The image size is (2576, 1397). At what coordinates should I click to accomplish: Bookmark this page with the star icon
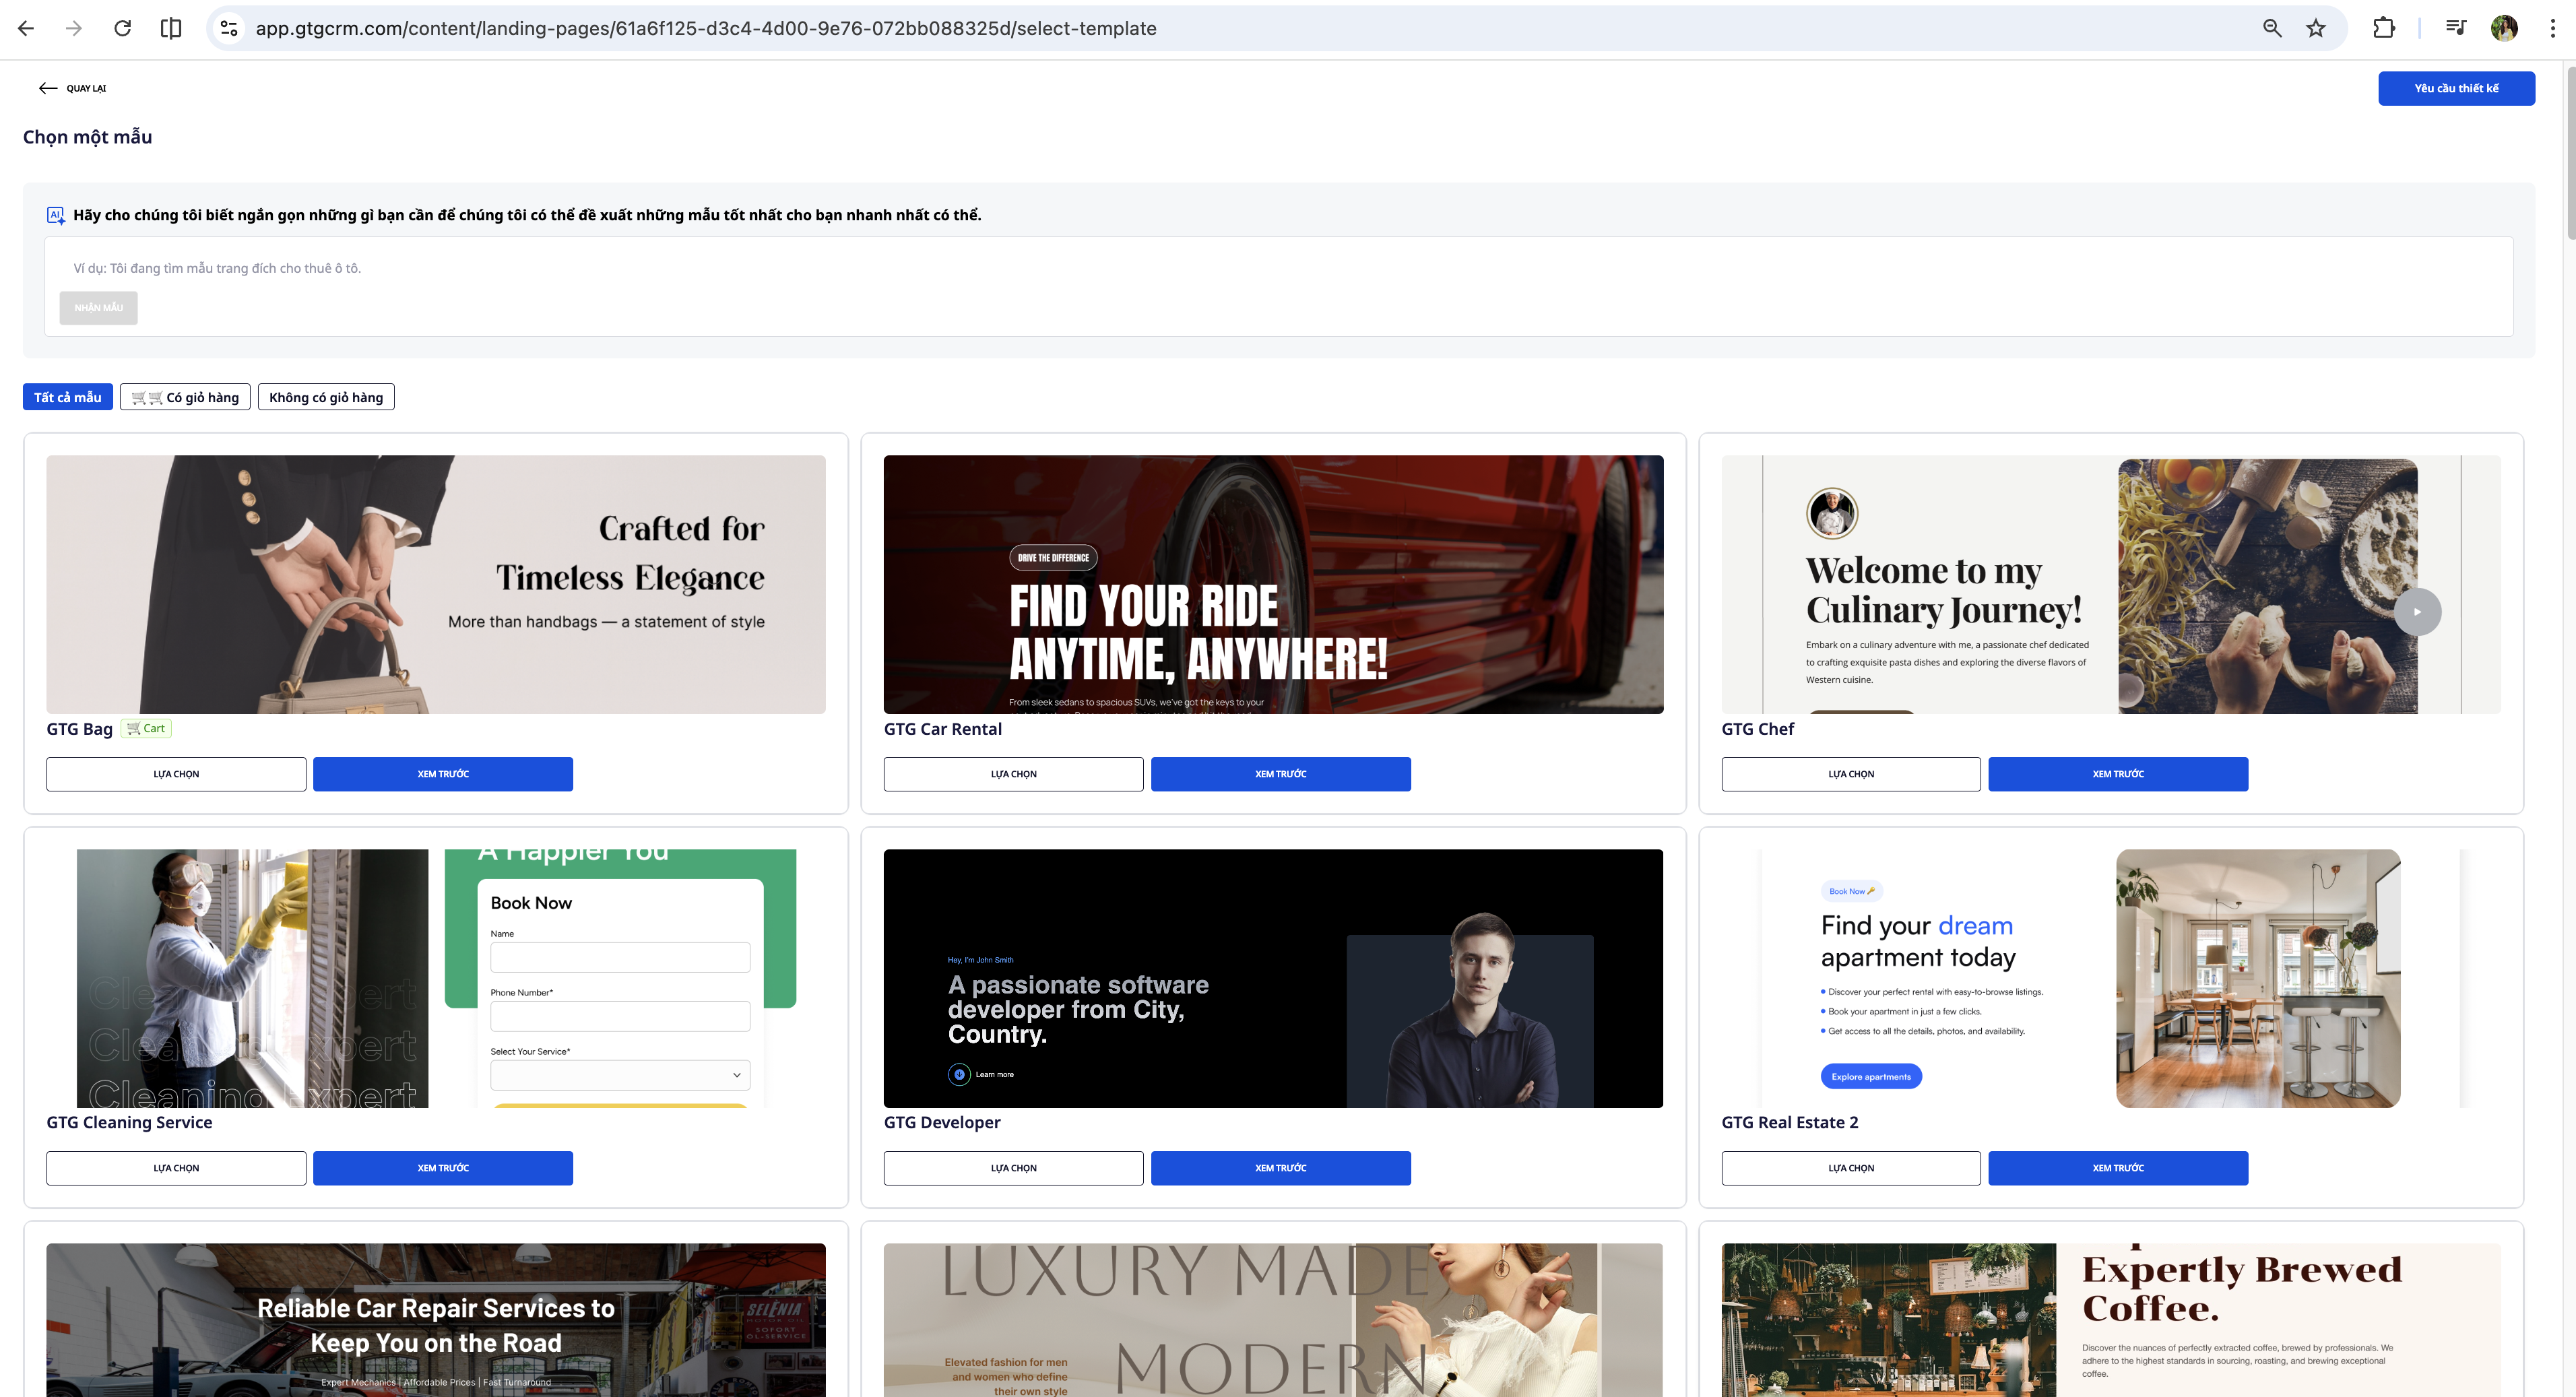[2316, 28]
